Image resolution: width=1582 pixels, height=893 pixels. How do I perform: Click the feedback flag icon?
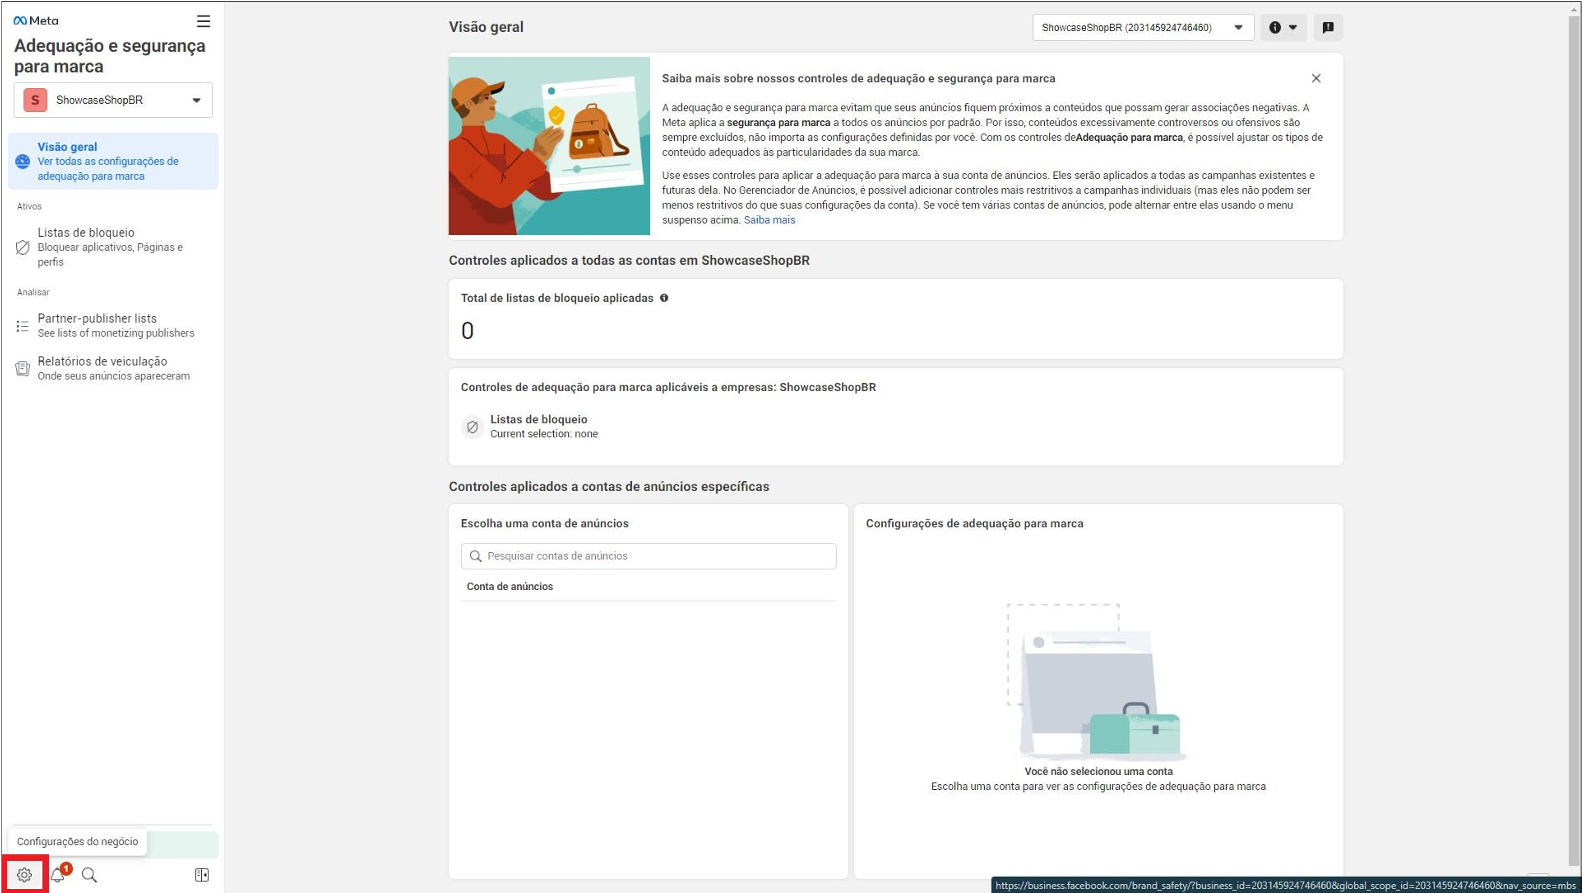click(1328, 28)
